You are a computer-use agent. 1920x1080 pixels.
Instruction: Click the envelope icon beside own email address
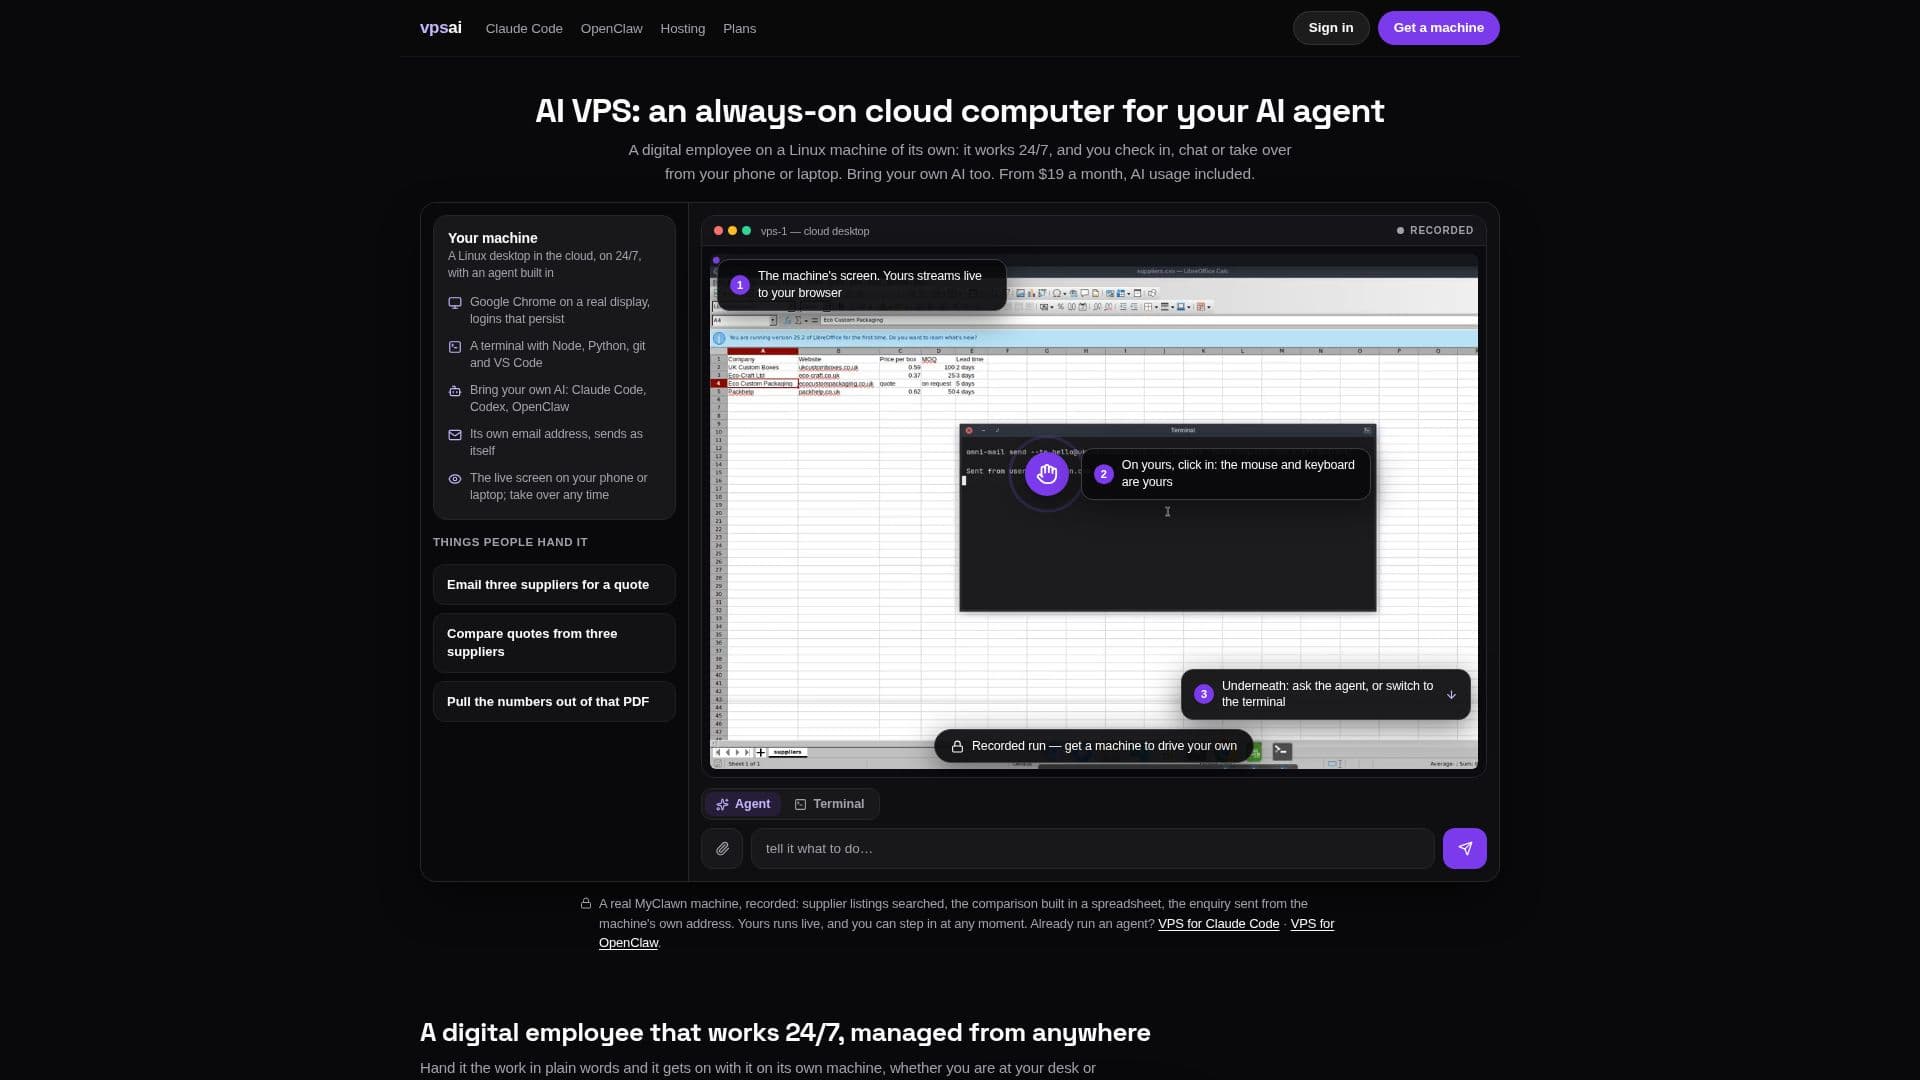(455, 435)
